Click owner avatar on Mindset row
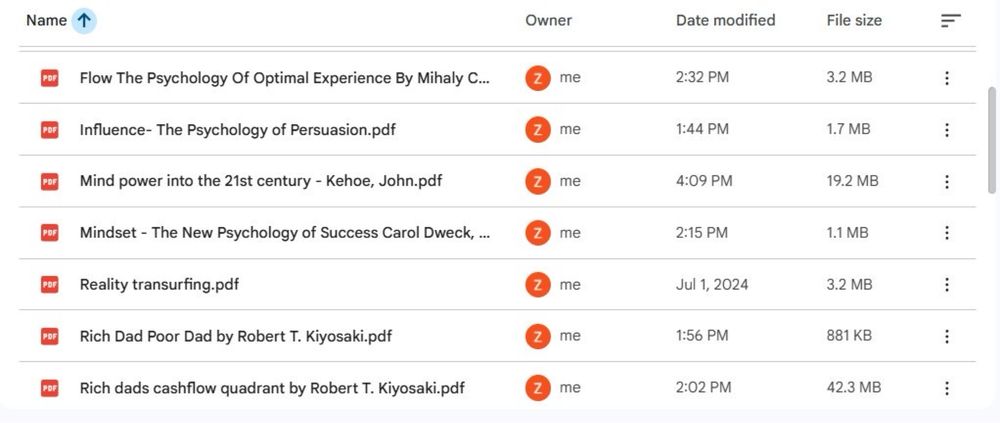 click(x=538, y=233)
